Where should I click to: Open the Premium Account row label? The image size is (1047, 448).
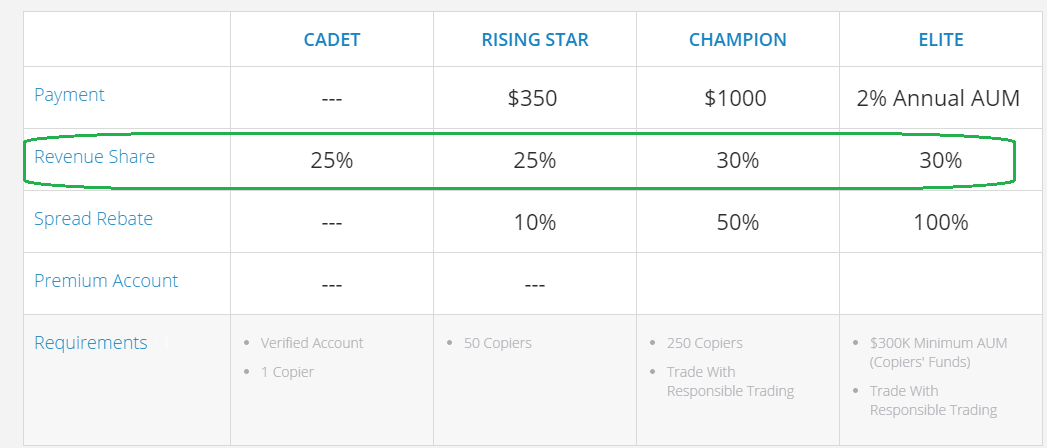pyautogui.click(x=106, y=280)
